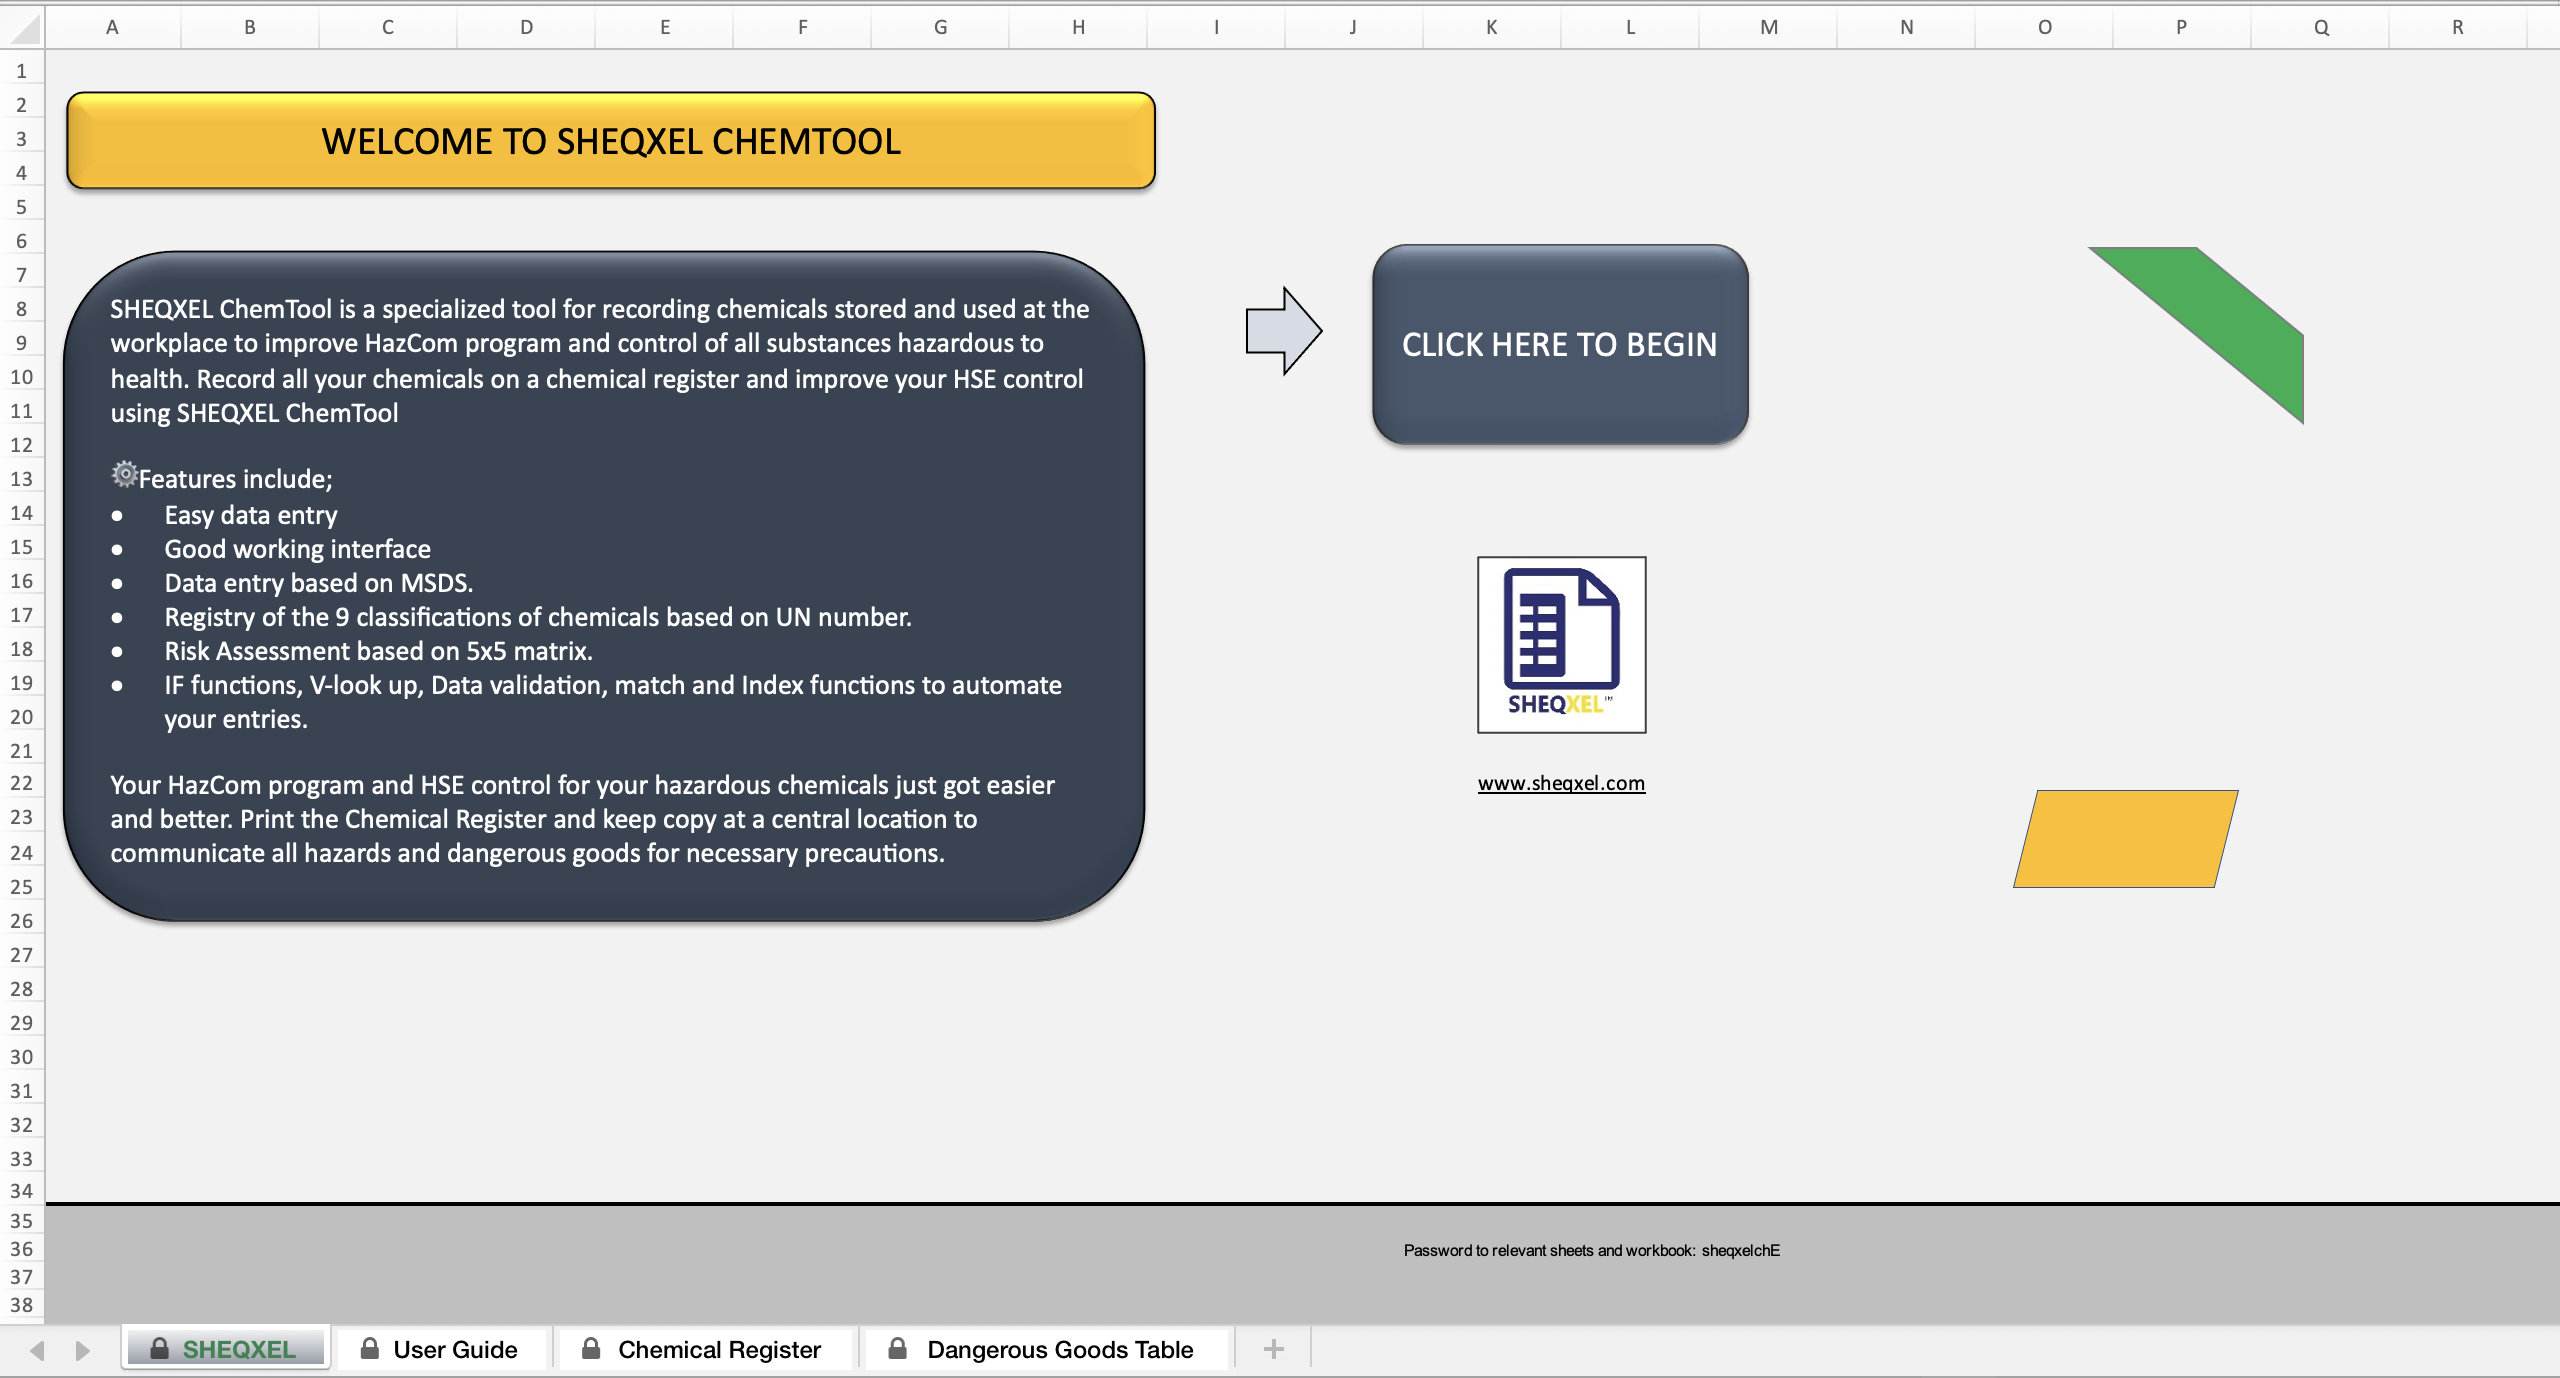Select column K by clicking its header

[1490, 27]
